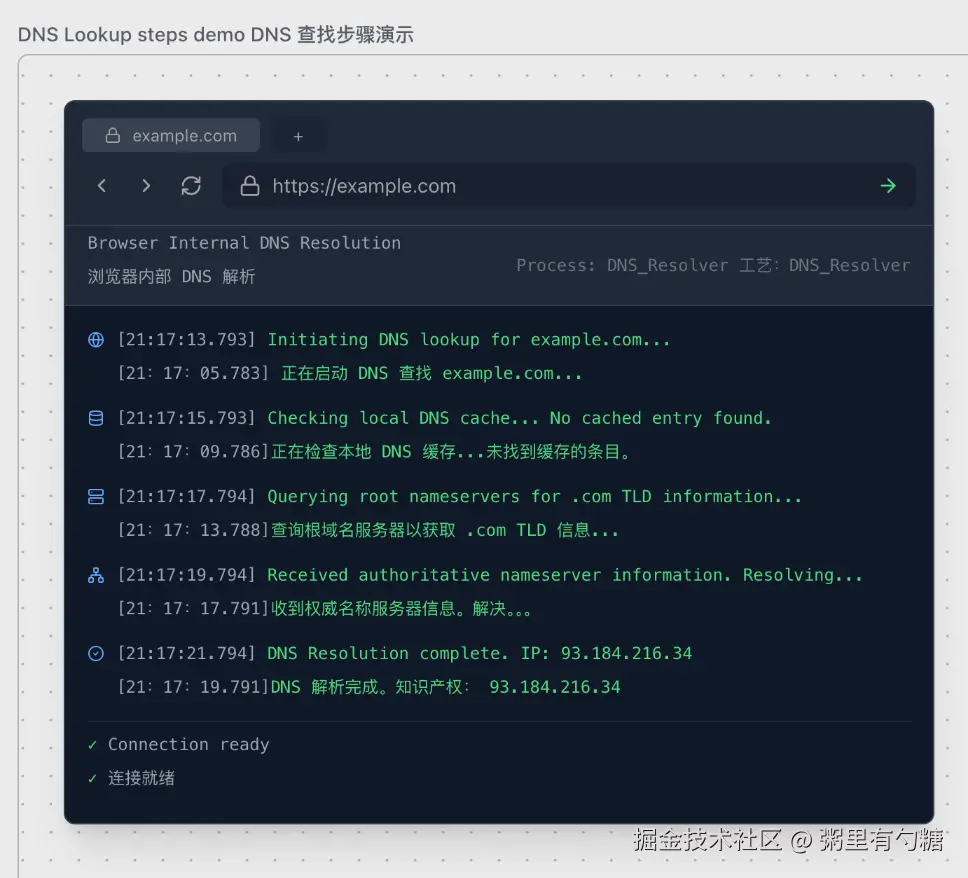
Task: Click the checkmark beside Connection ready
Action: click(93, 745)
